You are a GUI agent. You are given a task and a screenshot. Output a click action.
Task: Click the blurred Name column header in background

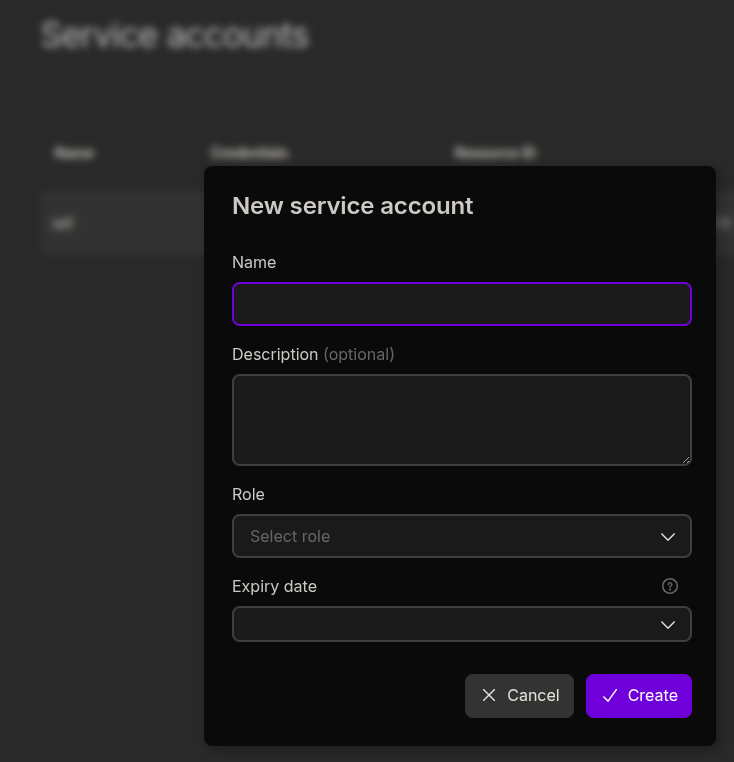click(74, 153)
